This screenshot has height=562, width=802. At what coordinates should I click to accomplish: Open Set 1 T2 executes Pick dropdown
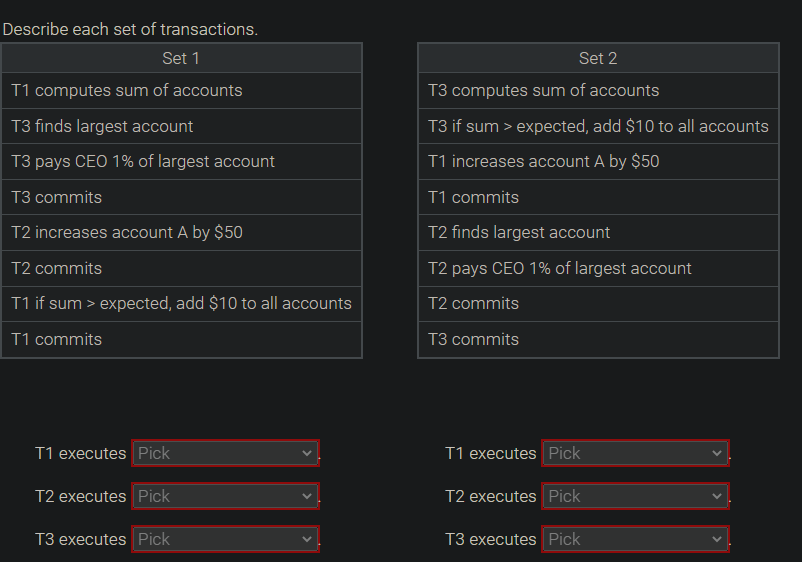[225, 496]
